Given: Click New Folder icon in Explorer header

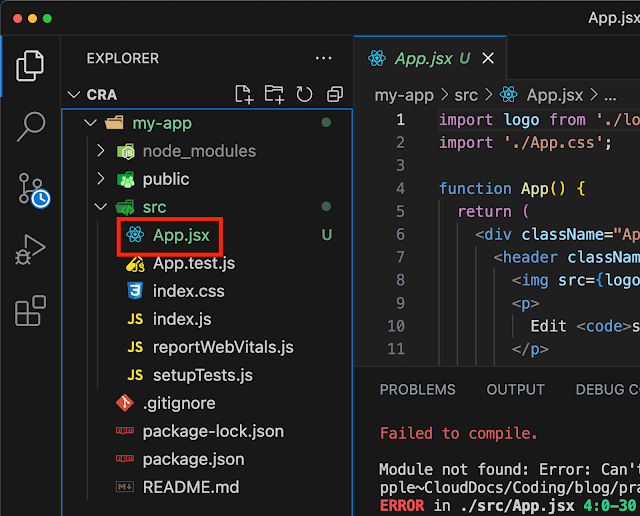Looking at the screenshot, I should (x=273, y=95).
